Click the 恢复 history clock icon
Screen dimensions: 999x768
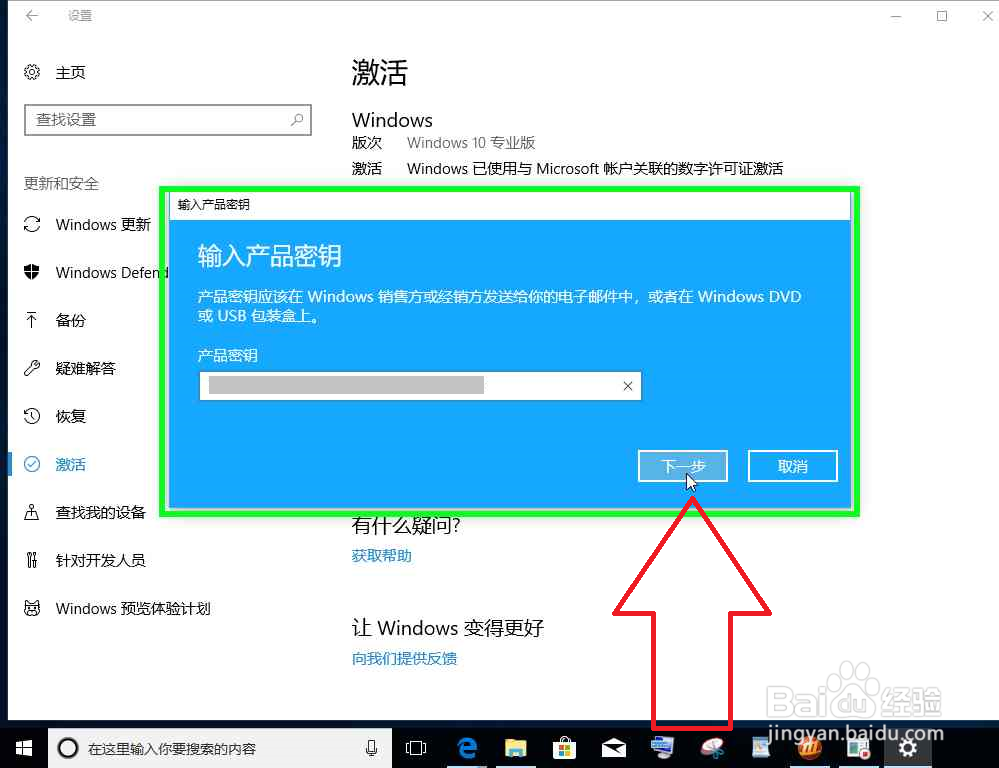point(32,416)
